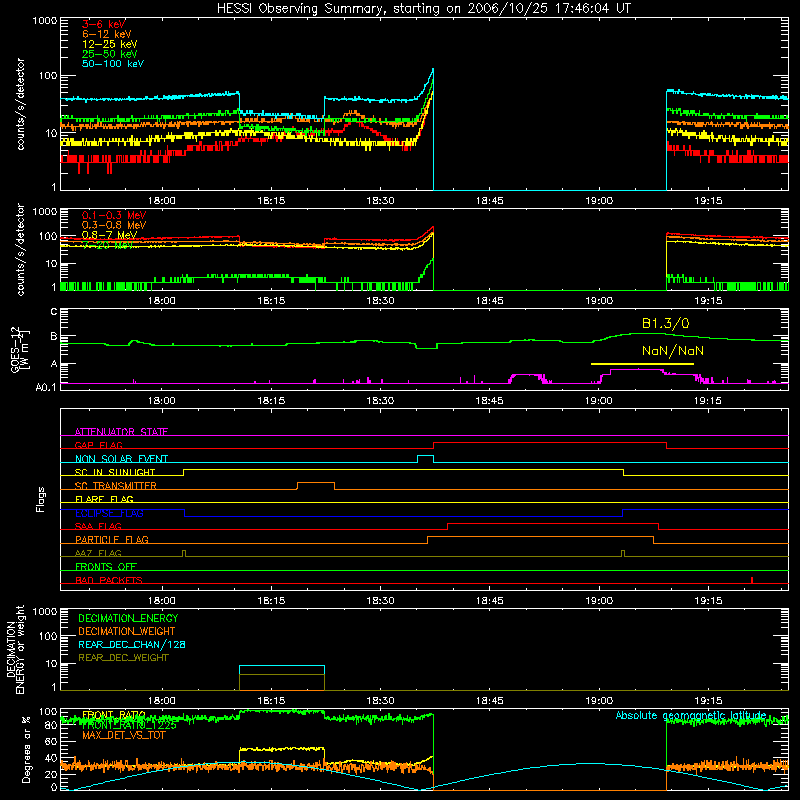This screenshot has width=800, height=800.
Task: Select the 3-6 keV legend label
Action: tap(104, 24)
